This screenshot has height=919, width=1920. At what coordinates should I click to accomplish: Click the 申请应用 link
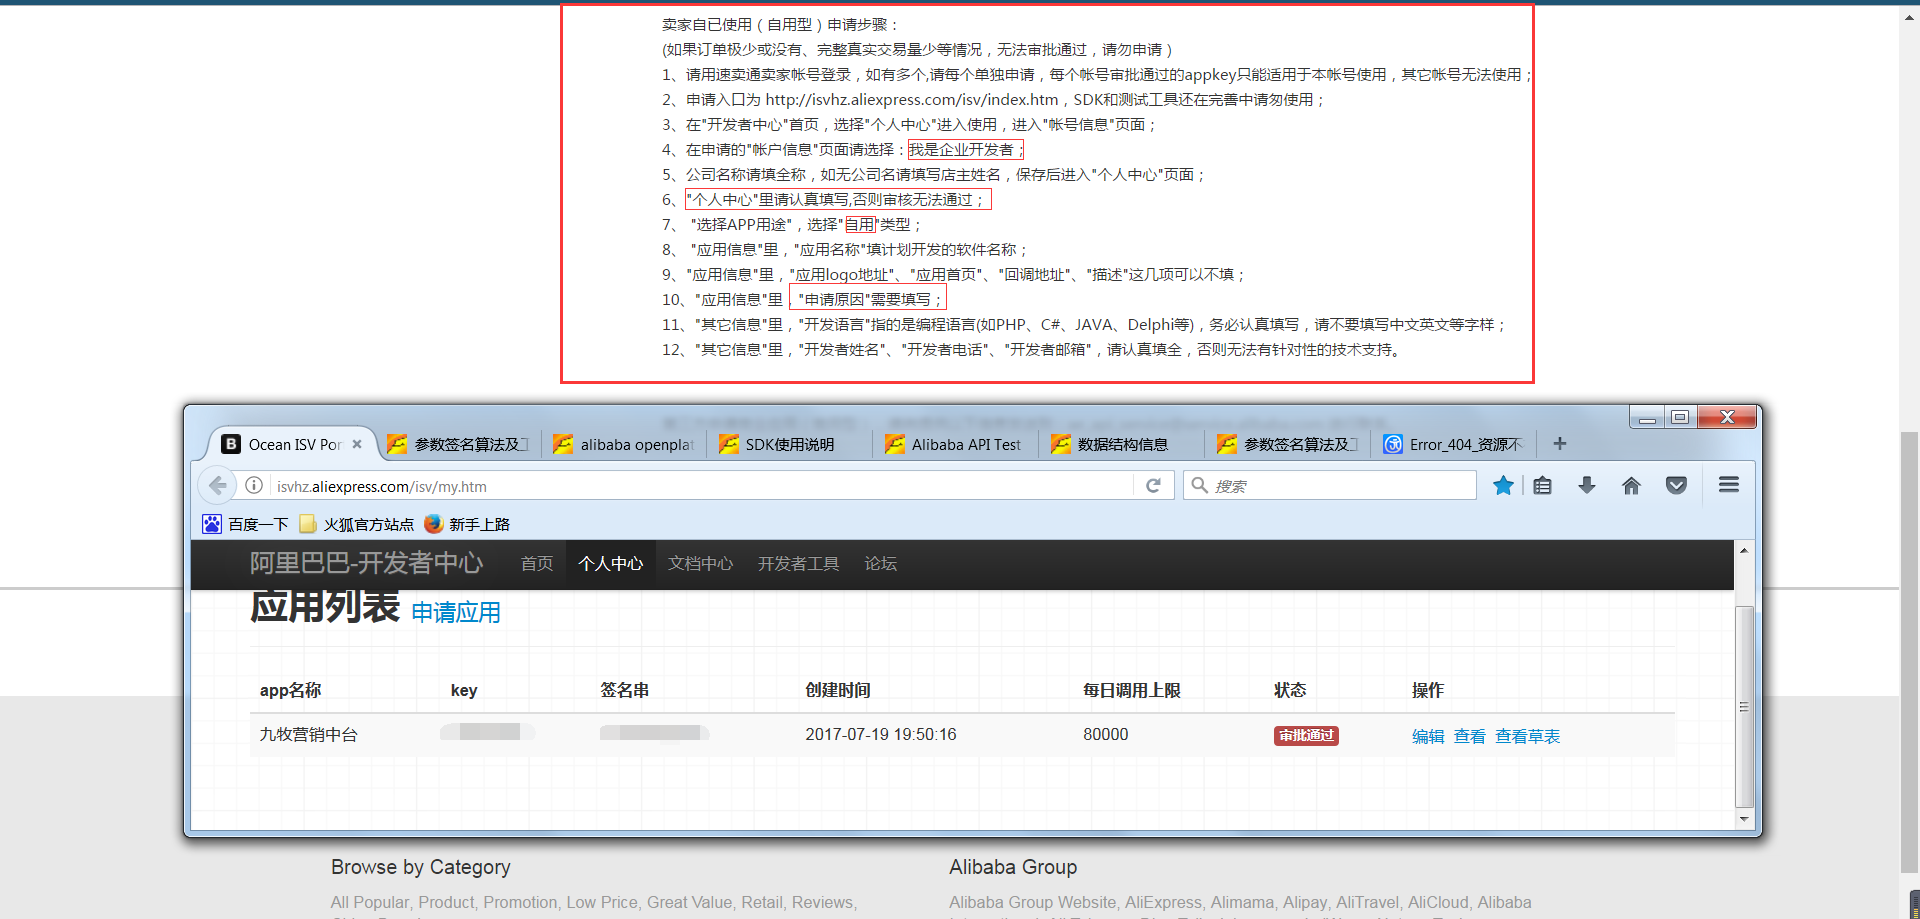(x=456, y=612)
